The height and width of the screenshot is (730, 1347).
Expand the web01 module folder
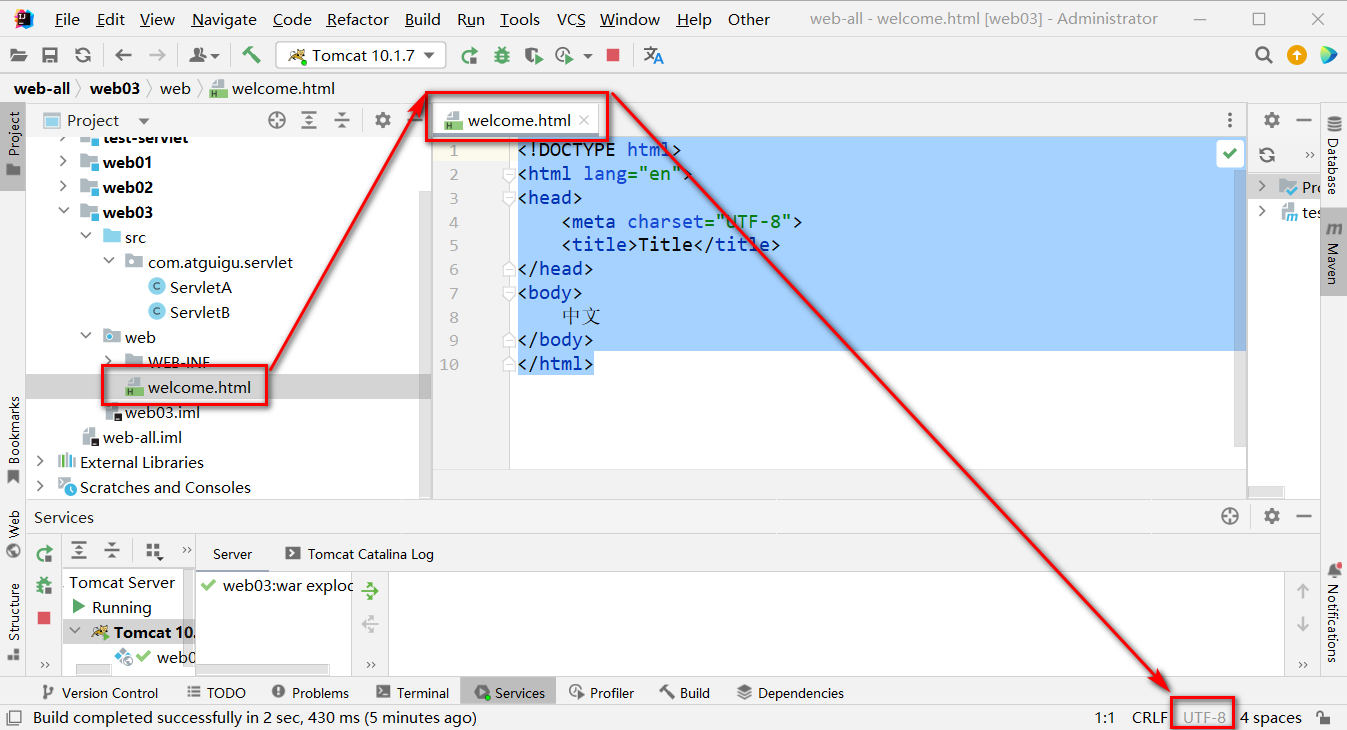tap(64, 162)
